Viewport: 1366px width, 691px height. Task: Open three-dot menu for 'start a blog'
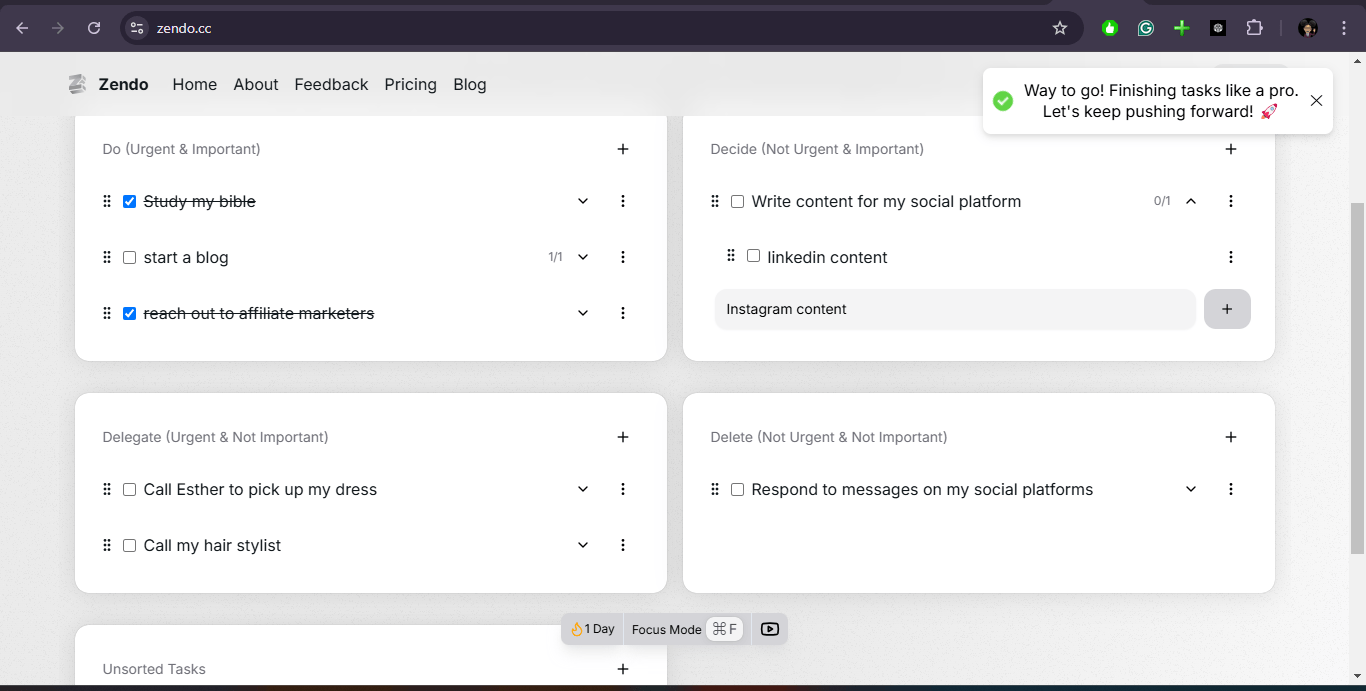click(x=623, y=257)
